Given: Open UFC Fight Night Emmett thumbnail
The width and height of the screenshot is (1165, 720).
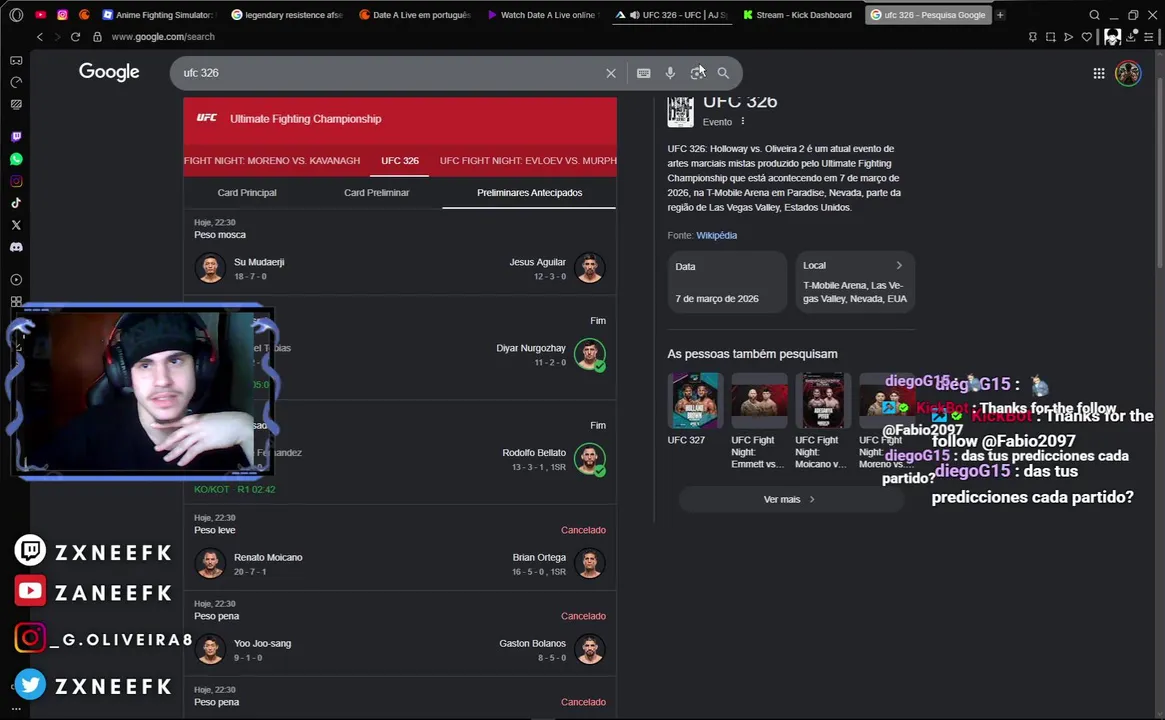Looking at the screenshot, I should 759,400.
